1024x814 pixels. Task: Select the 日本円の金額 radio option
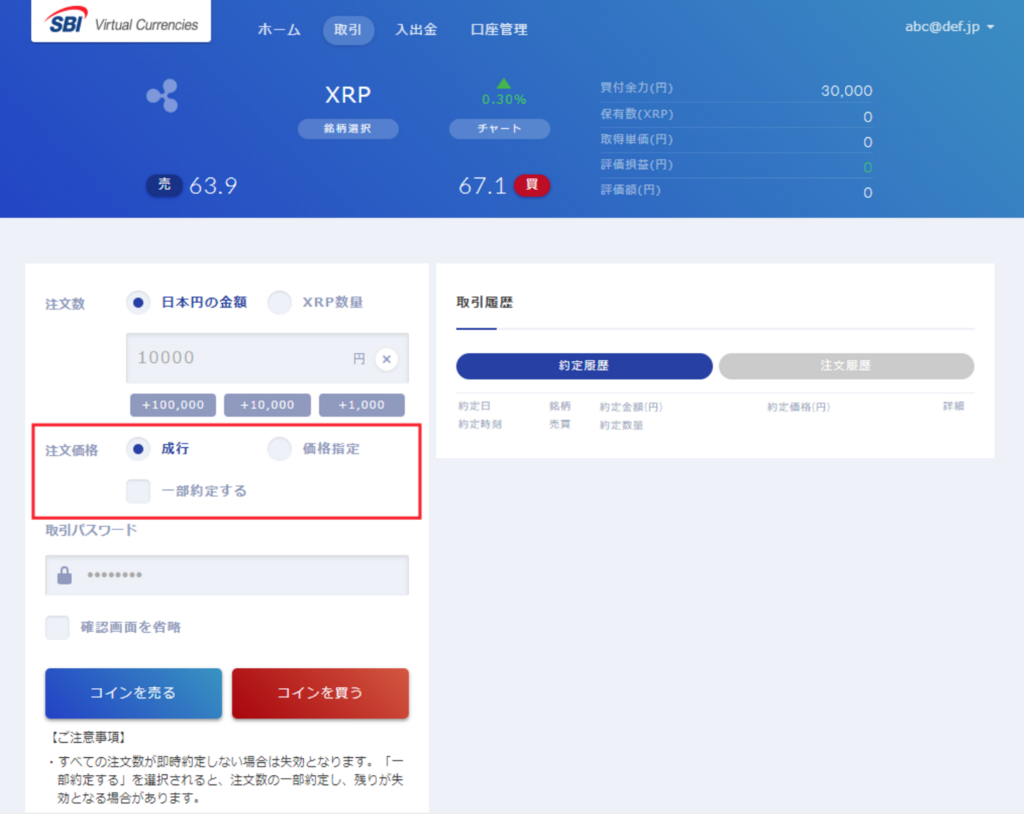click(x=139, y=302)
